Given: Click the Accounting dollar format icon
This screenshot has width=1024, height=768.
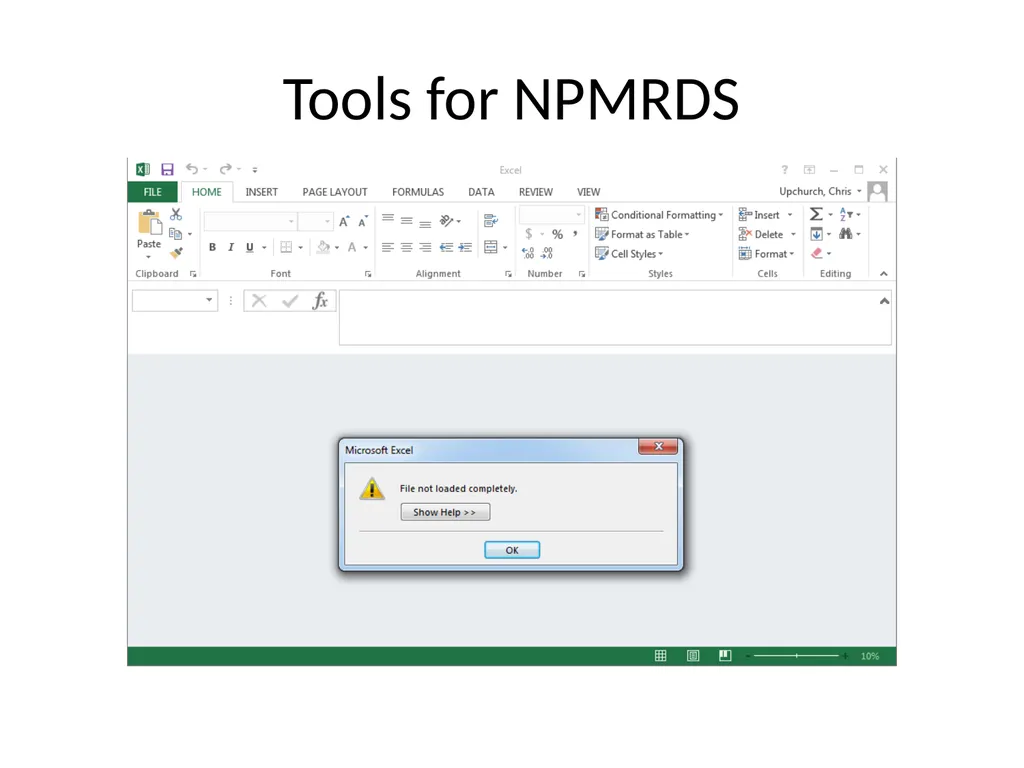Looking at the screenshot, I should [x=529, y=234].
